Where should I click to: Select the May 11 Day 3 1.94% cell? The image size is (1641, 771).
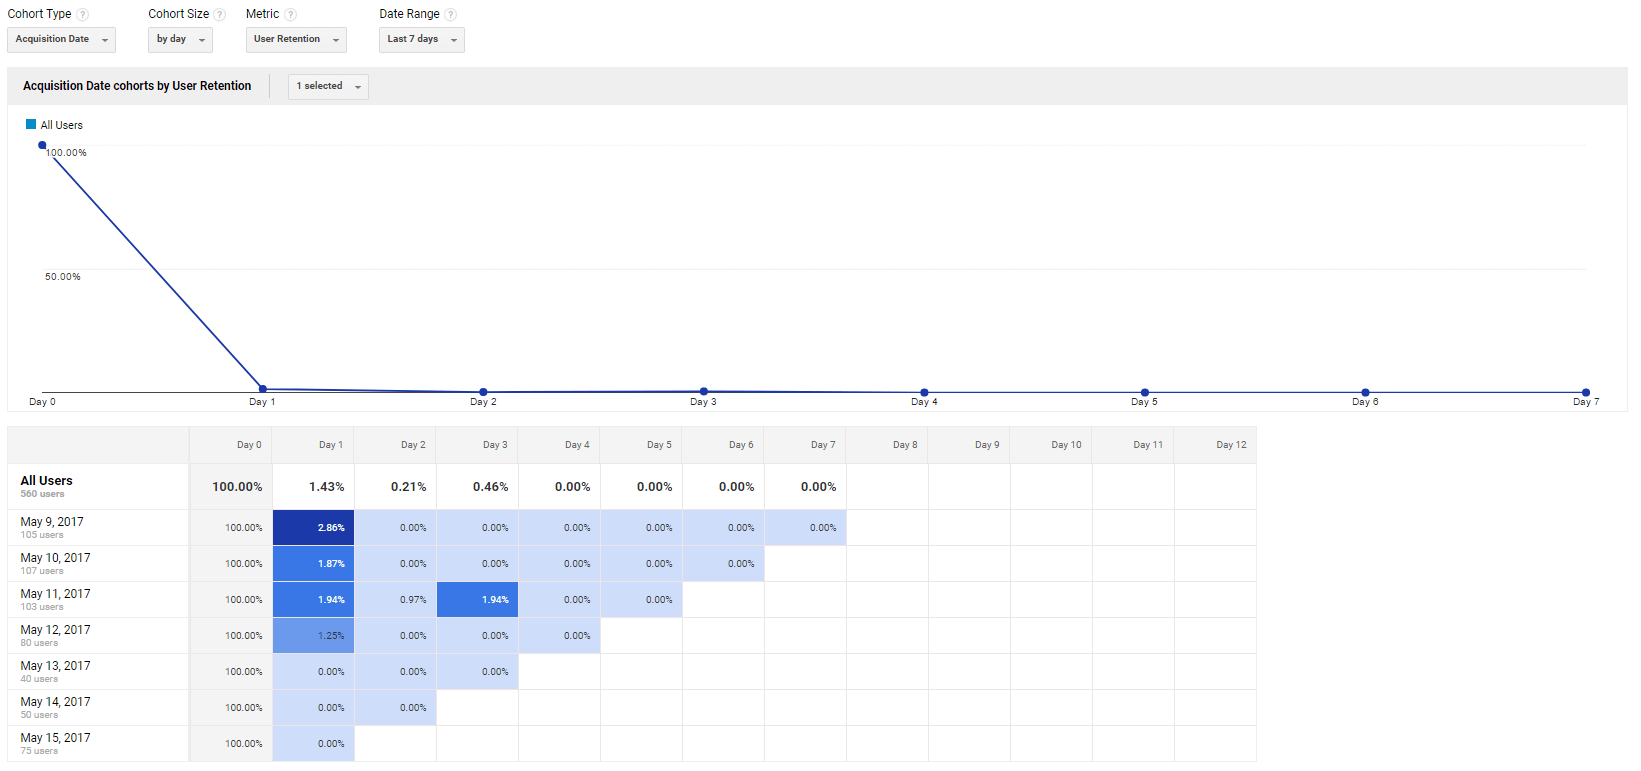point(477,600)
